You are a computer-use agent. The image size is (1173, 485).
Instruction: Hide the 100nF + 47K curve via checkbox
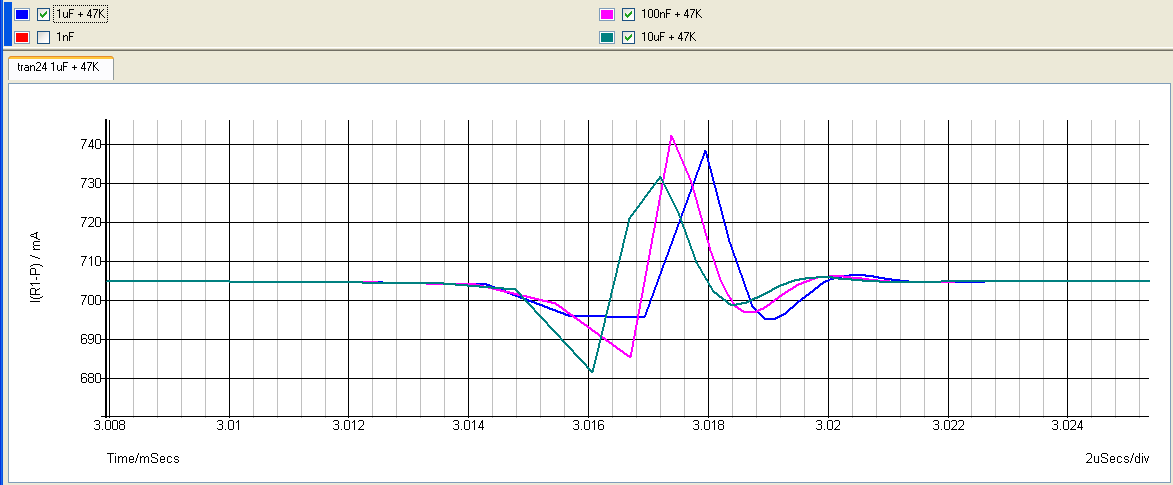pyautogui.click(x=628, y=15)
